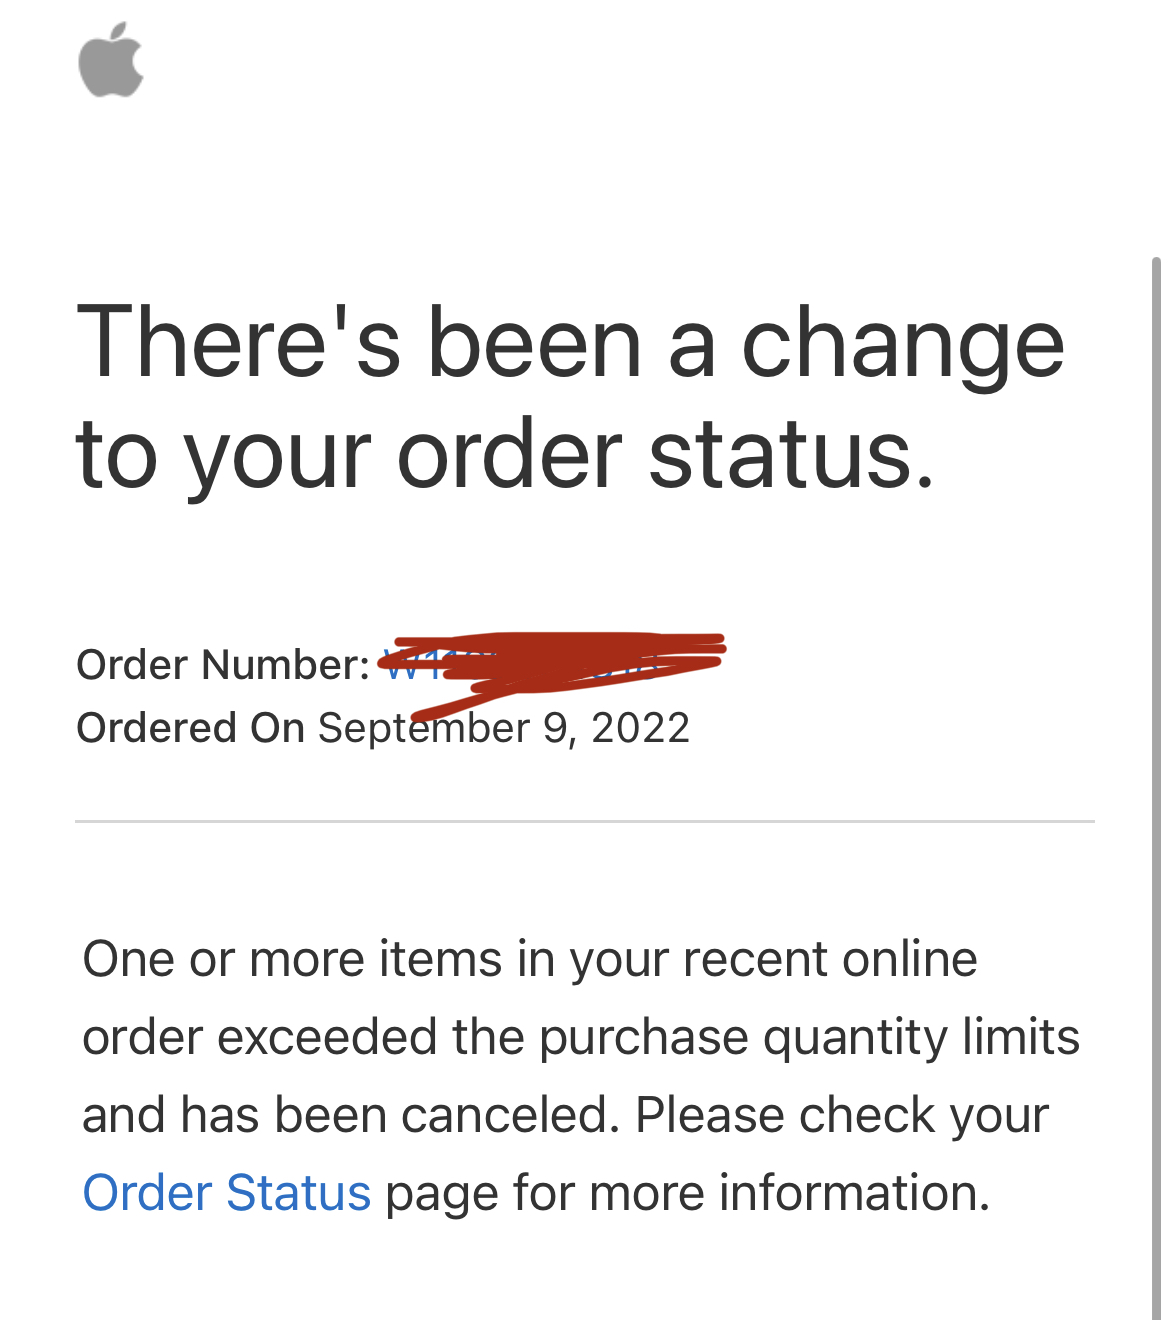Click the Apple logo at top
1170x1320 pixels.
[111, 61]
